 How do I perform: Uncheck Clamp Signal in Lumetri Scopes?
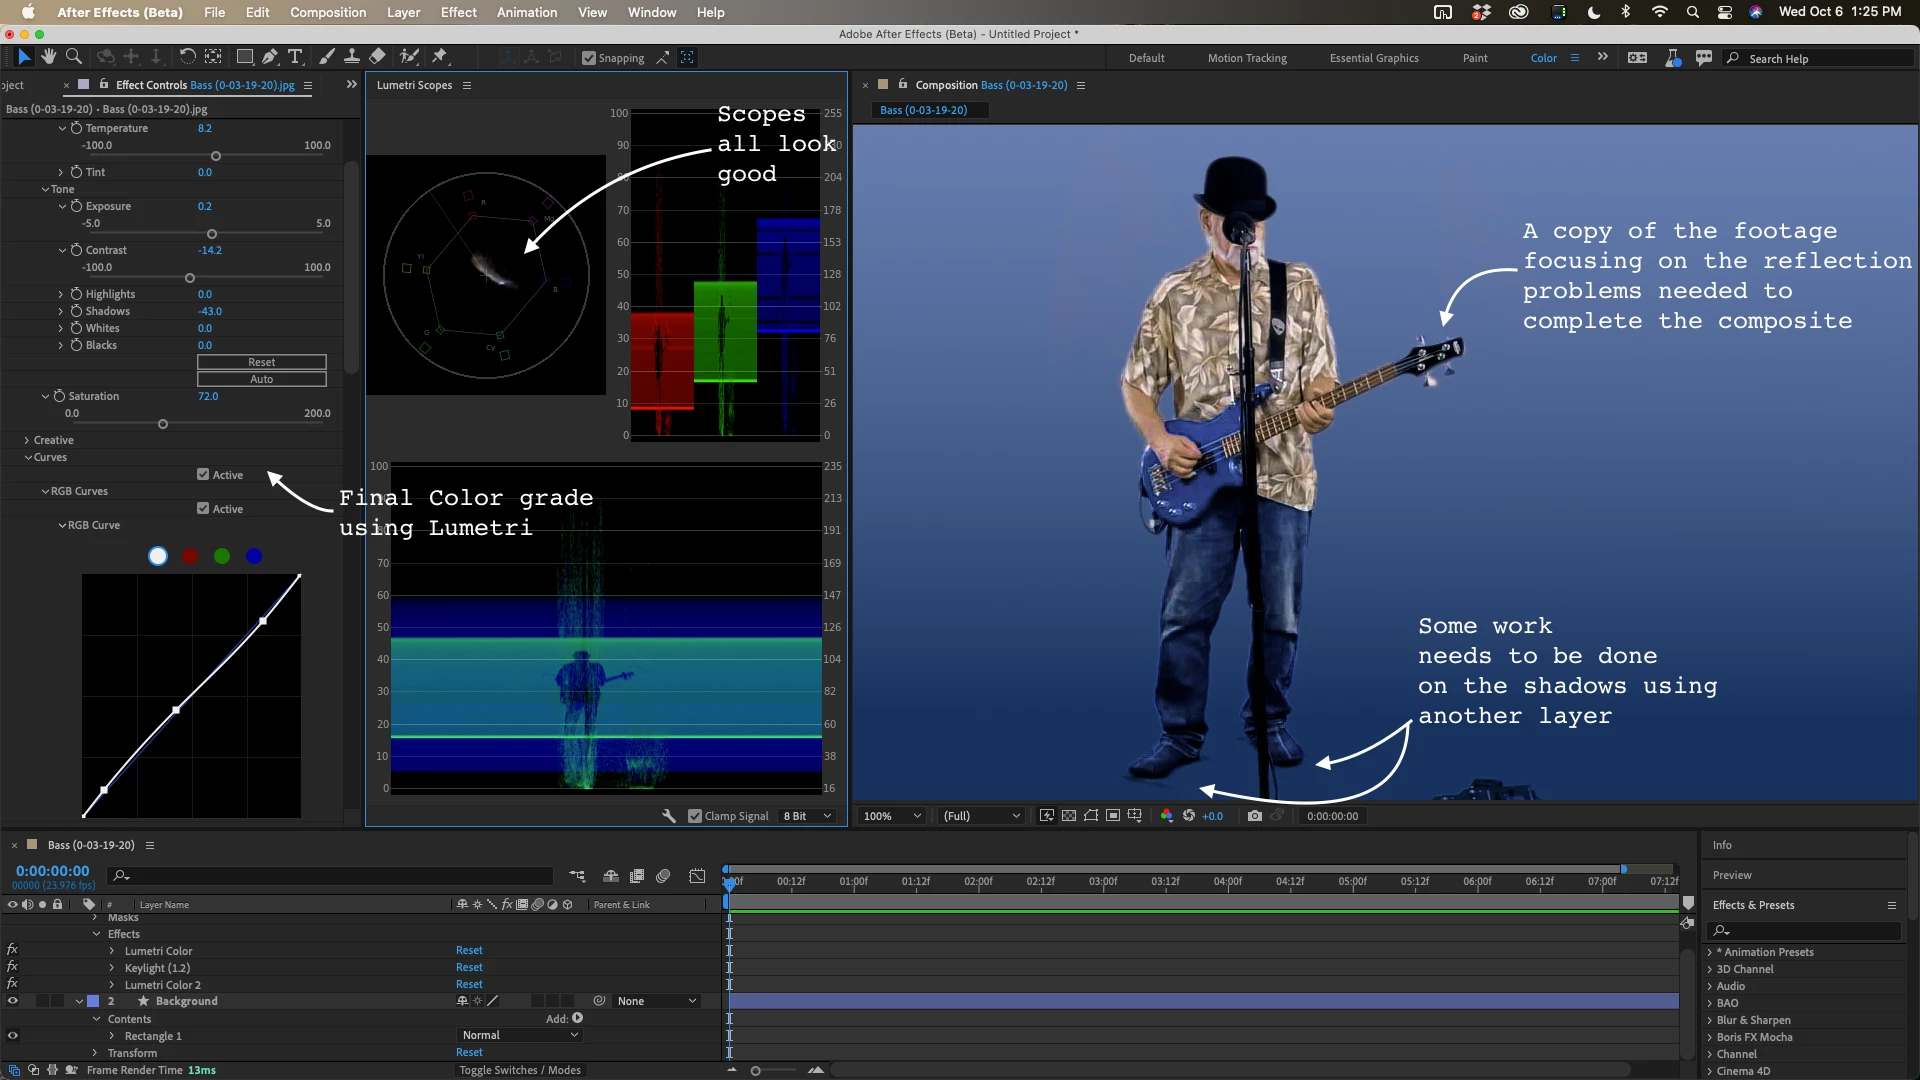pos(695,816)
